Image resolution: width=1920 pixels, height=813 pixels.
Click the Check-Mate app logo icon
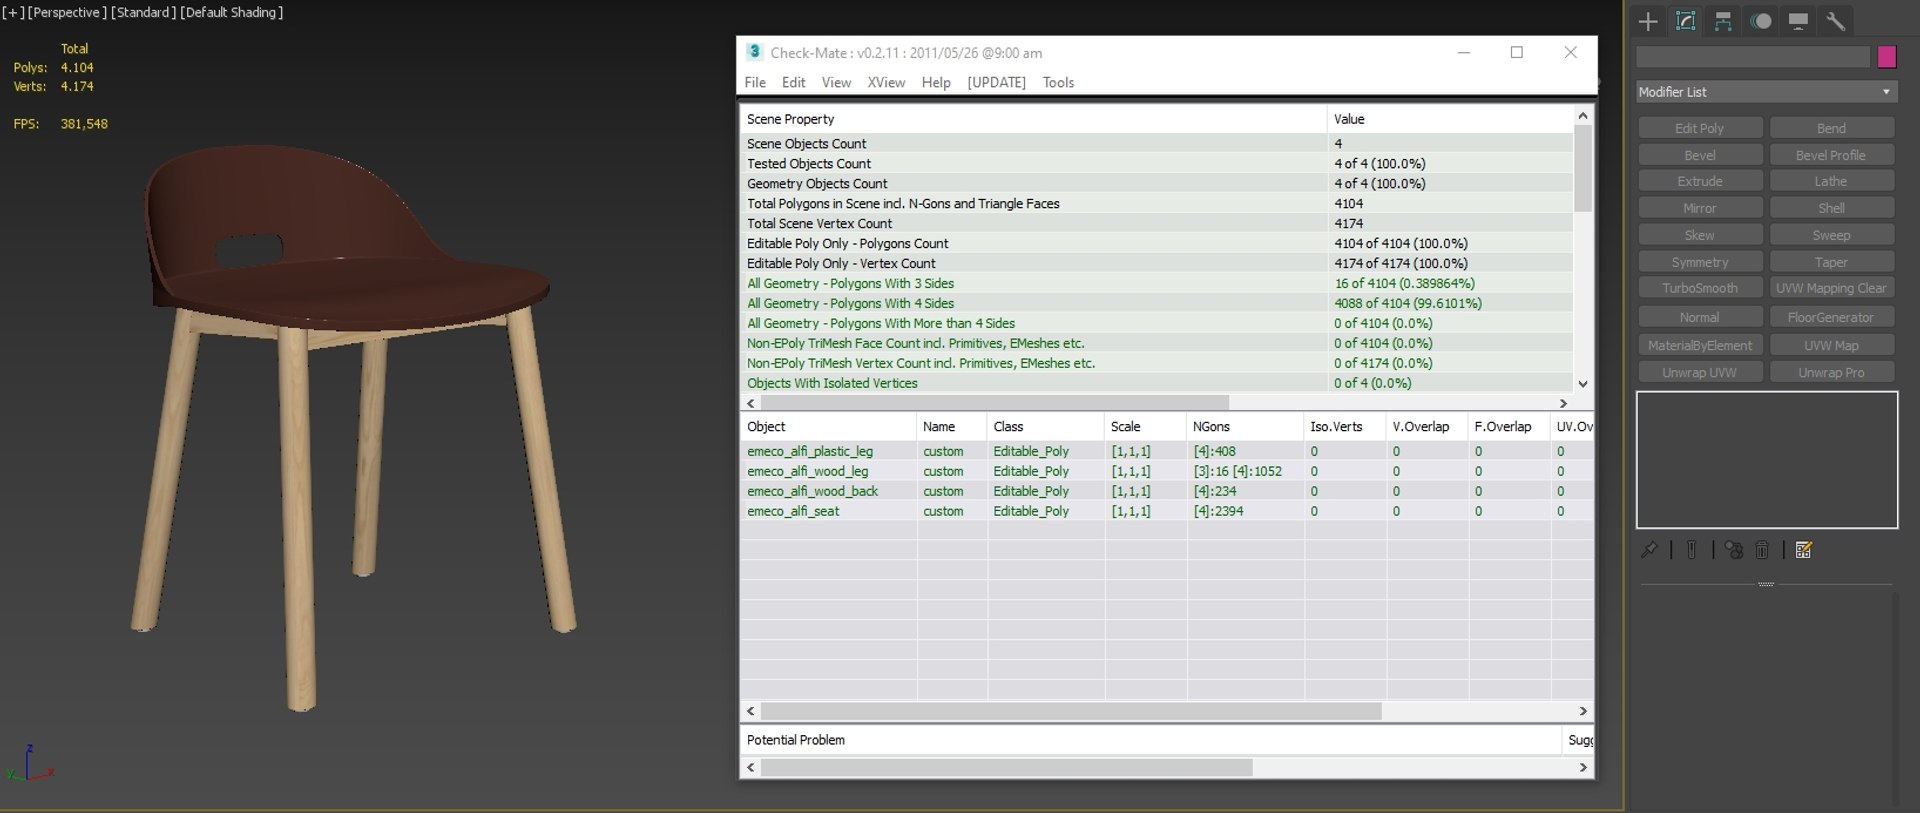click(754, 52)
